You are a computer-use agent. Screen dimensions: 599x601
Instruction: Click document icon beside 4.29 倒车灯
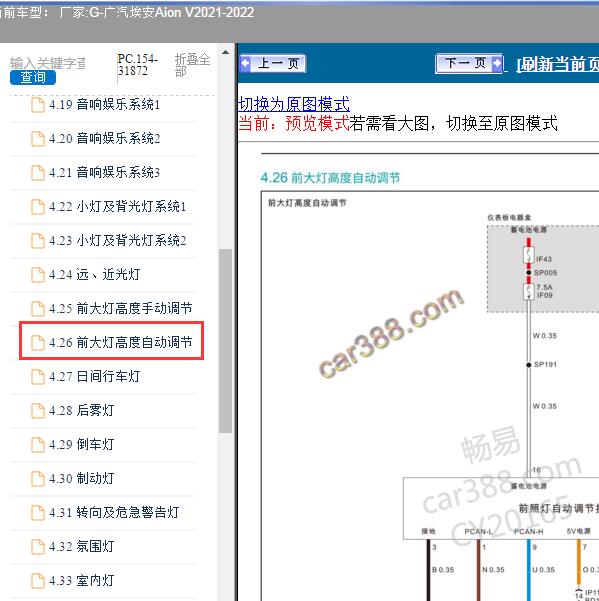(38, 445)
